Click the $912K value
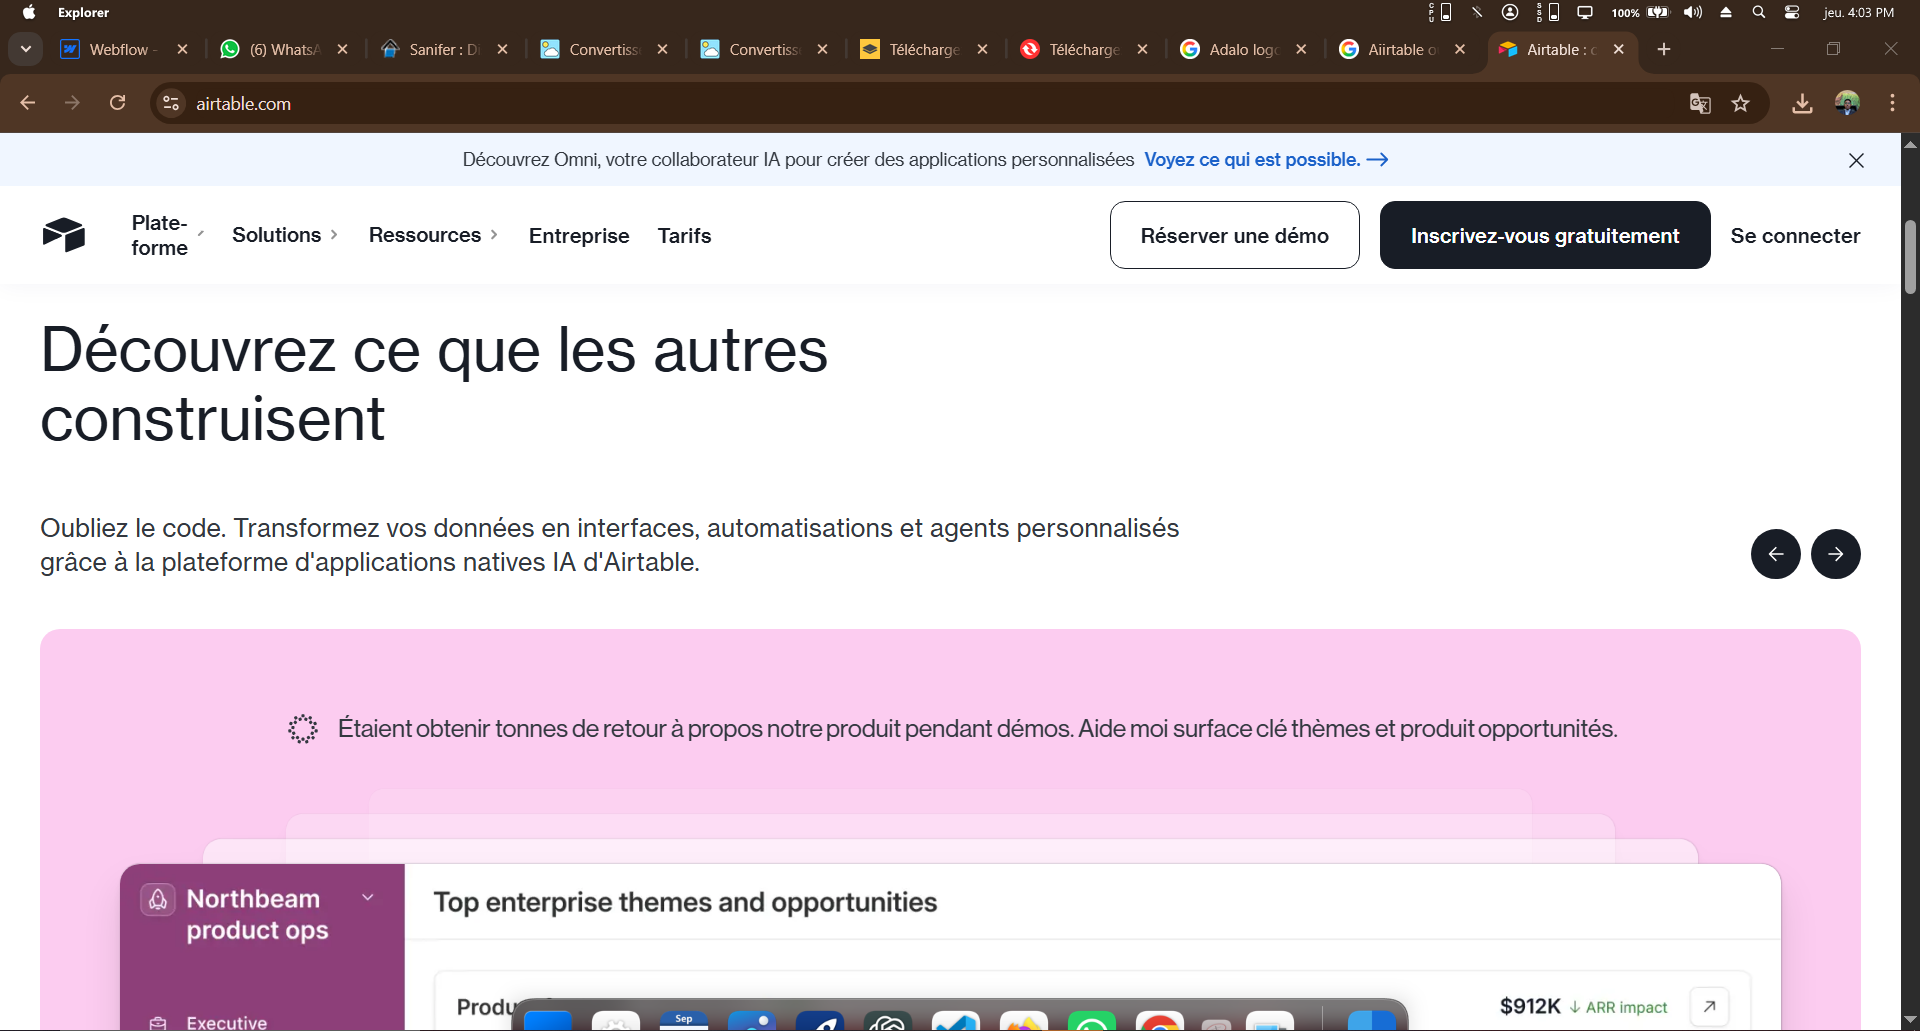The width and height of the screenshot is (1920, 1031). point(1530,1006)
